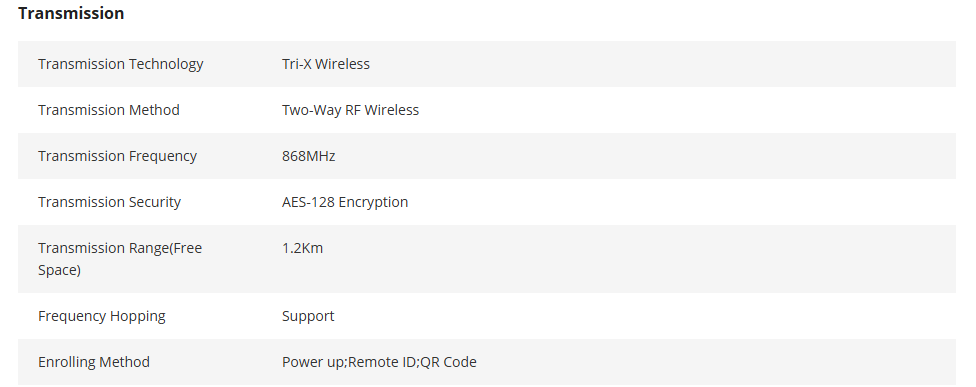Select the Transmission Security label
Image resolution: width=976 pixels, height=387 pixels.
pos(110,202)
